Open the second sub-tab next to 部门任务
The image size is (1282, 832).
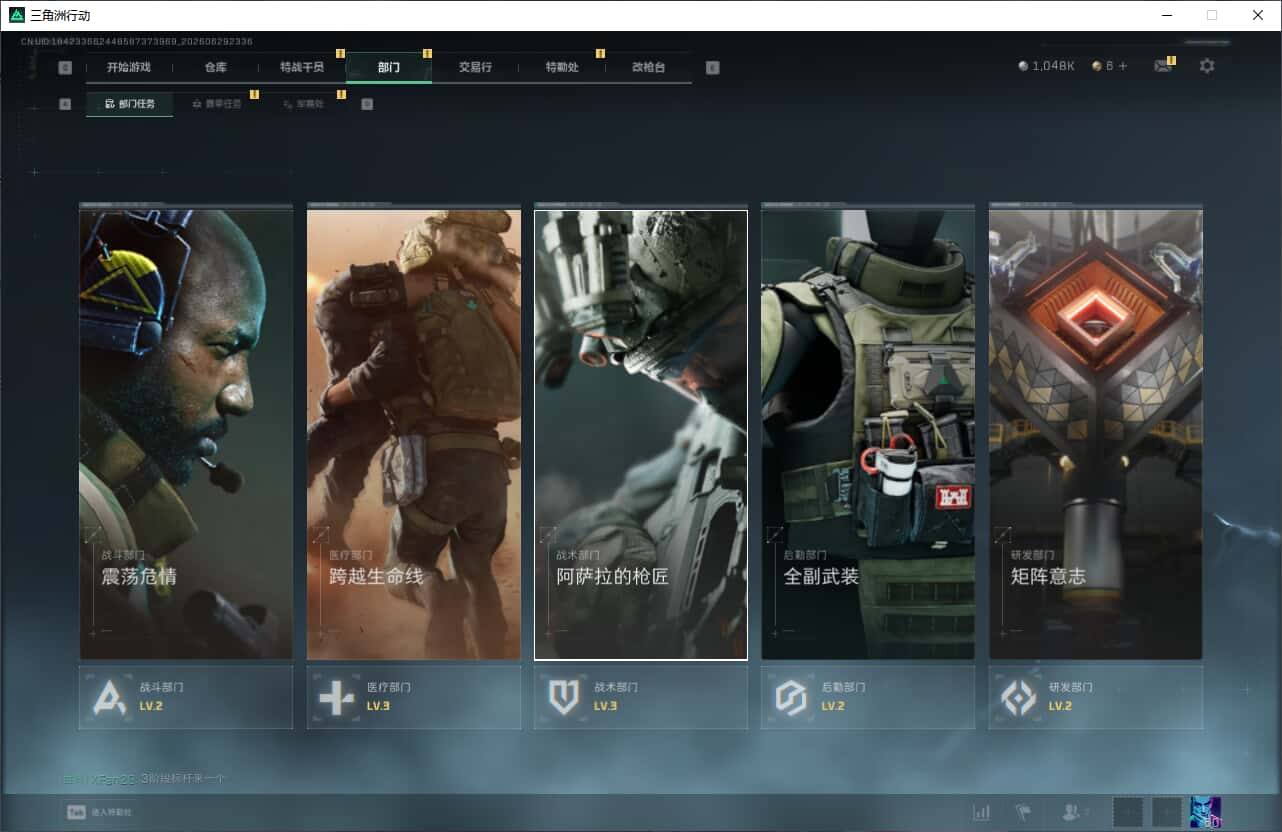coord(216,104)
